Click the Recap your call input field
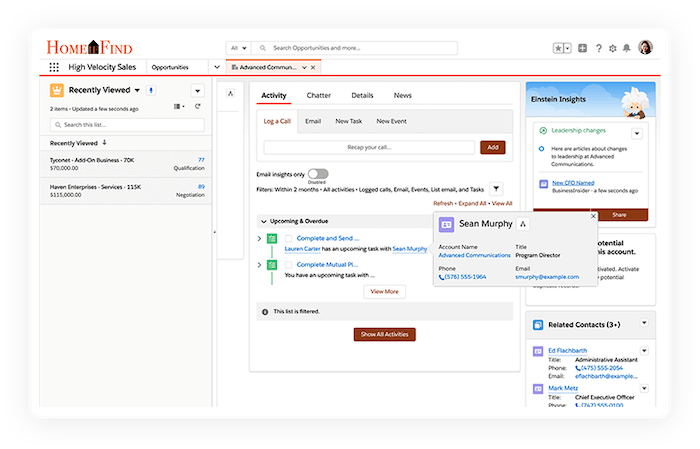The height and width of the screenshot is (449, 700). pyautogui.click(x=369, y=147)
